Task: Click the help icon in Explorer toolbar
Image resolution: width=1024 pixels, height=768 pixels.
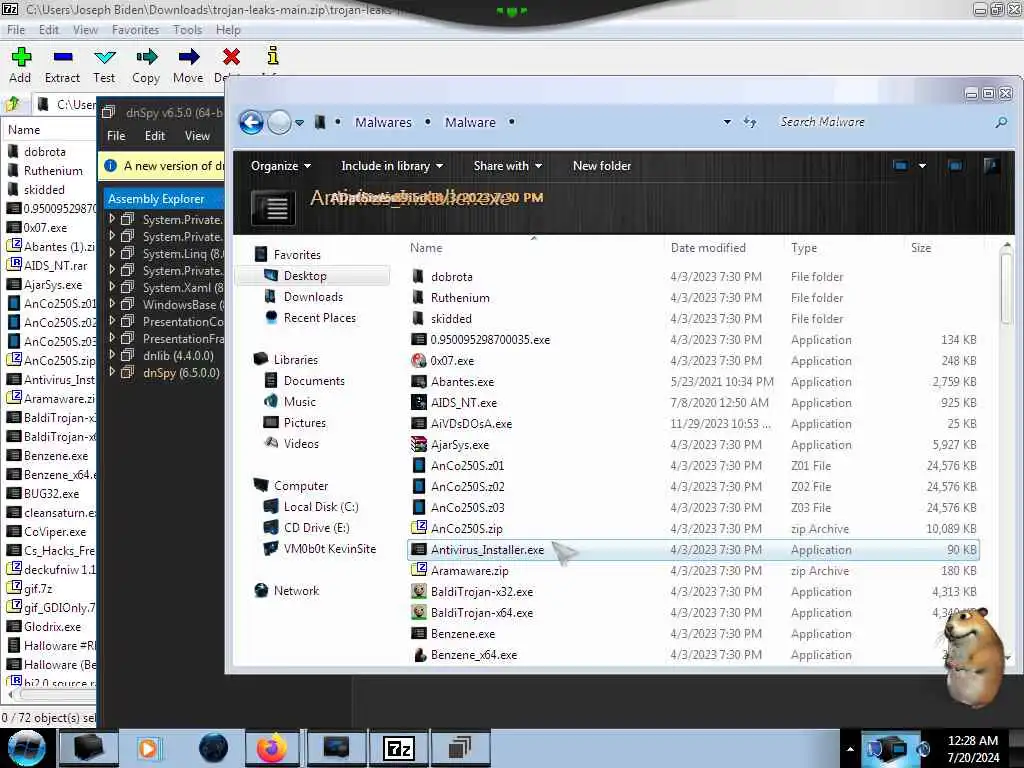Action: coord(991,165)
